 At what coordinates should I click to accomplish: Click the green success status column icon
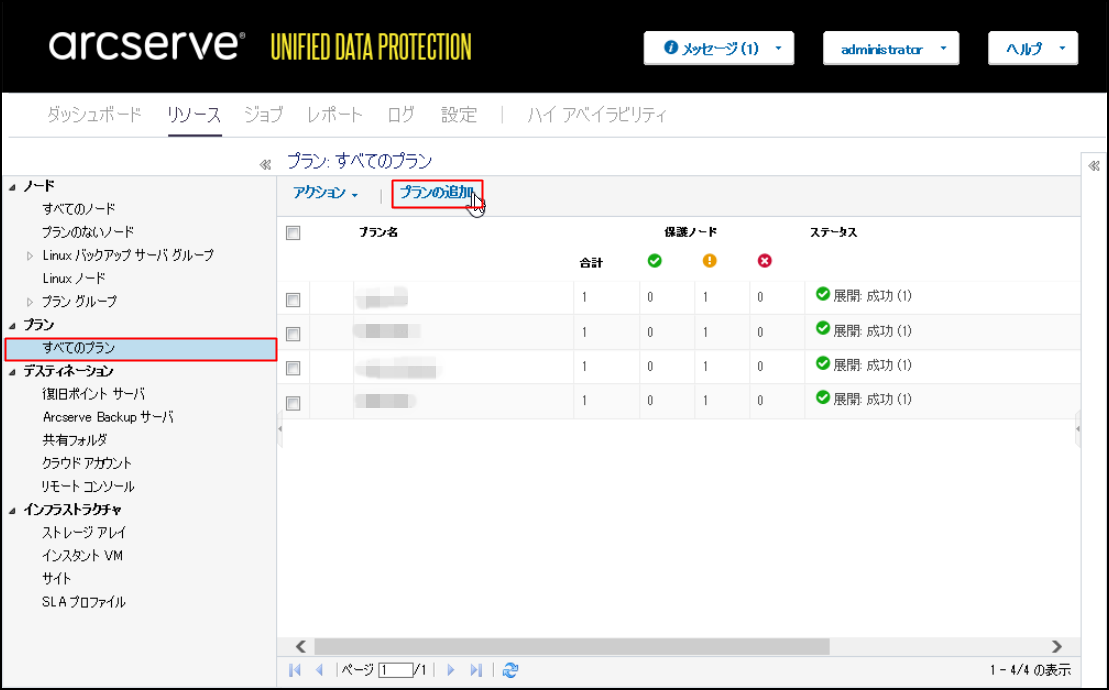[x=655, y=261]
